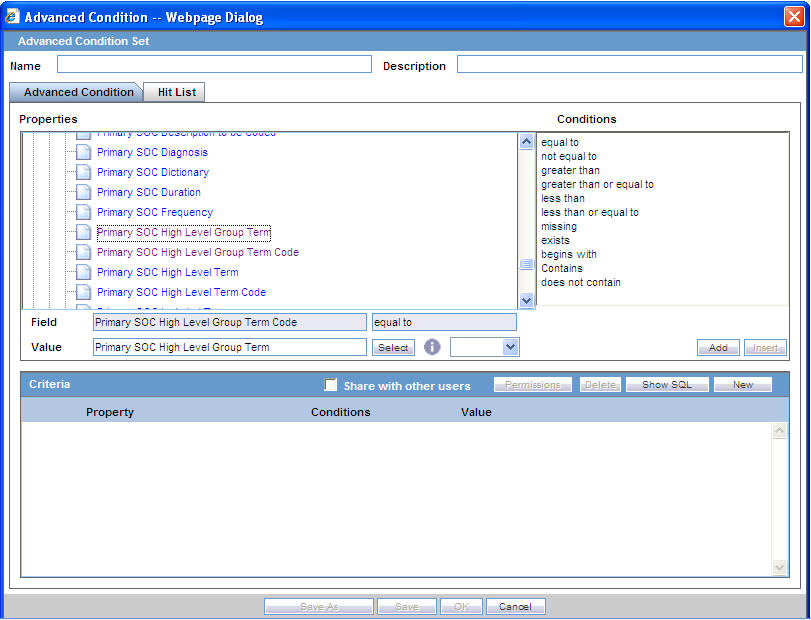The image size is (811, 620).
Task: Click the dialog icon in the title bar
Action: click(x=12, y=15)
